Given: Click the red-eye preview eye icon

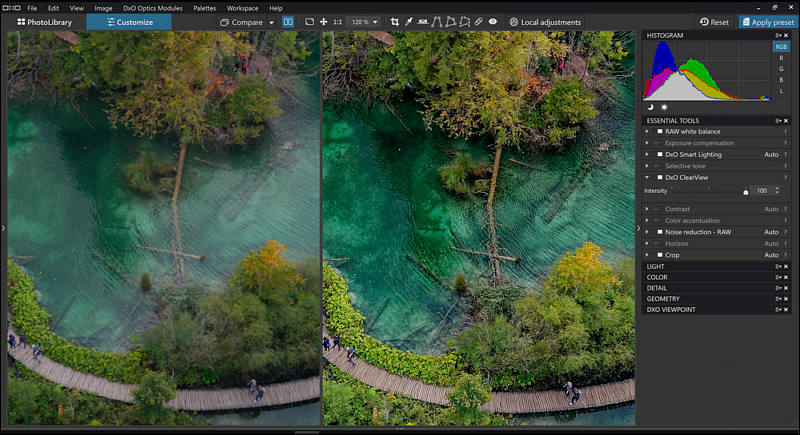Looking at the screenshot, I should click(493, 22).
